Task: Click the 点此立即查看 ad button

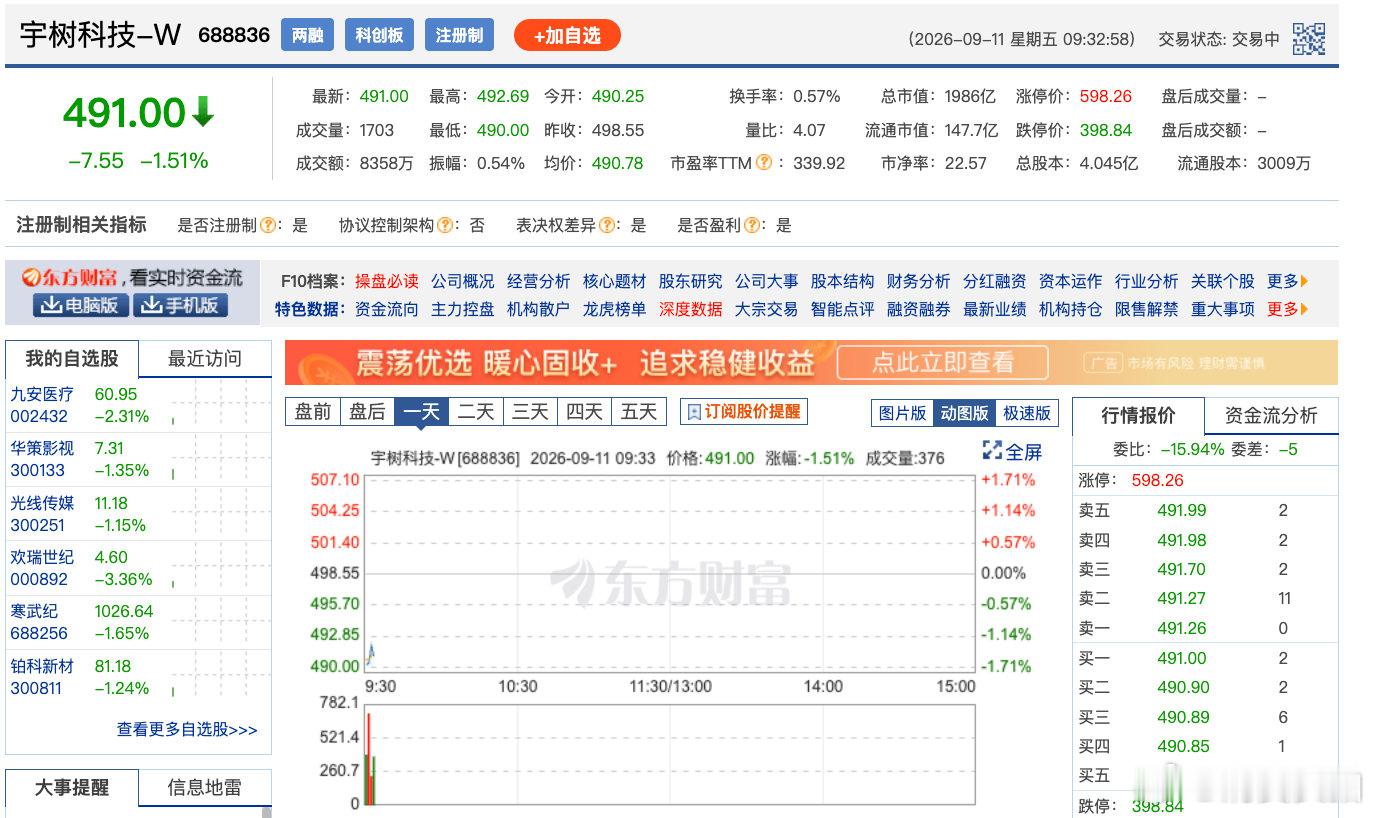Action: click(x=942, y=362)
